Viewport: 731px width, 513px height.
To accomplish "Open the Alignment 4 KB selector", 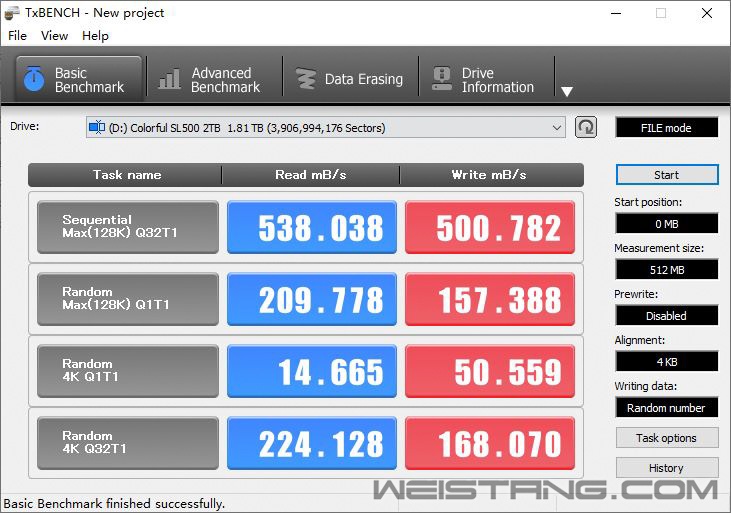I will tap(666, 362).
